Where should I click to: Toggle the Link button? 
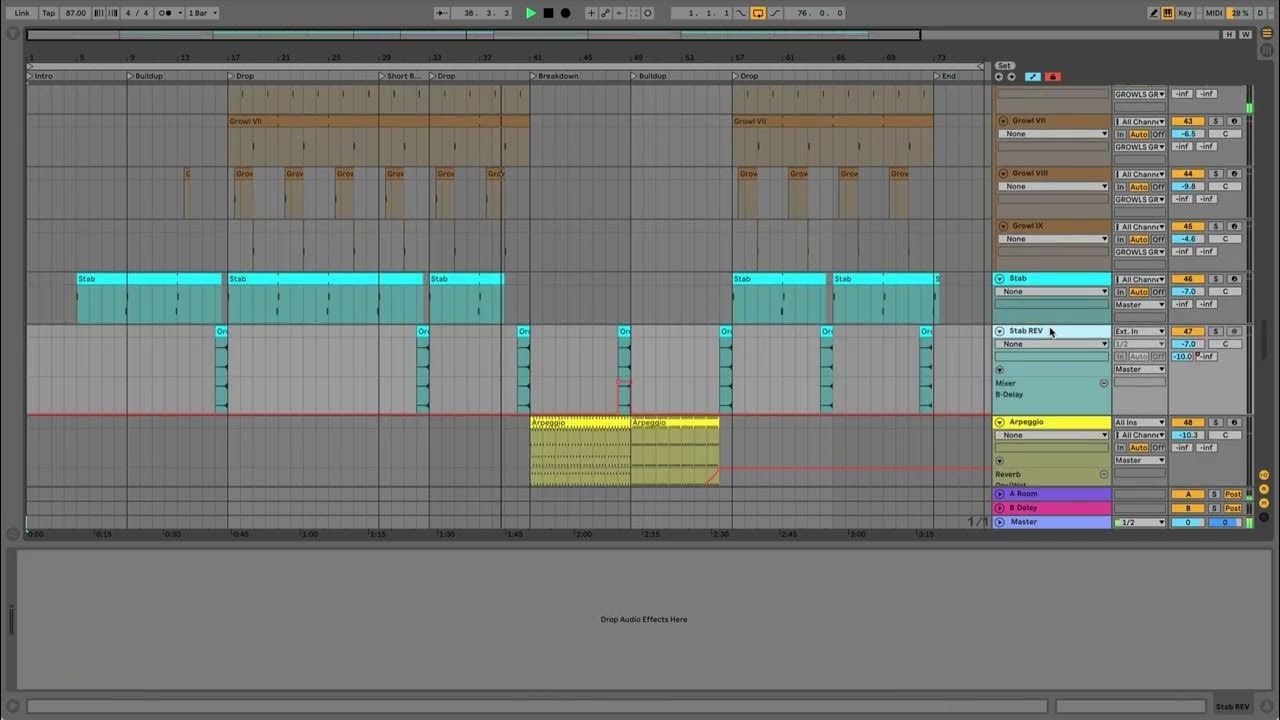click(x=22, y=13)
